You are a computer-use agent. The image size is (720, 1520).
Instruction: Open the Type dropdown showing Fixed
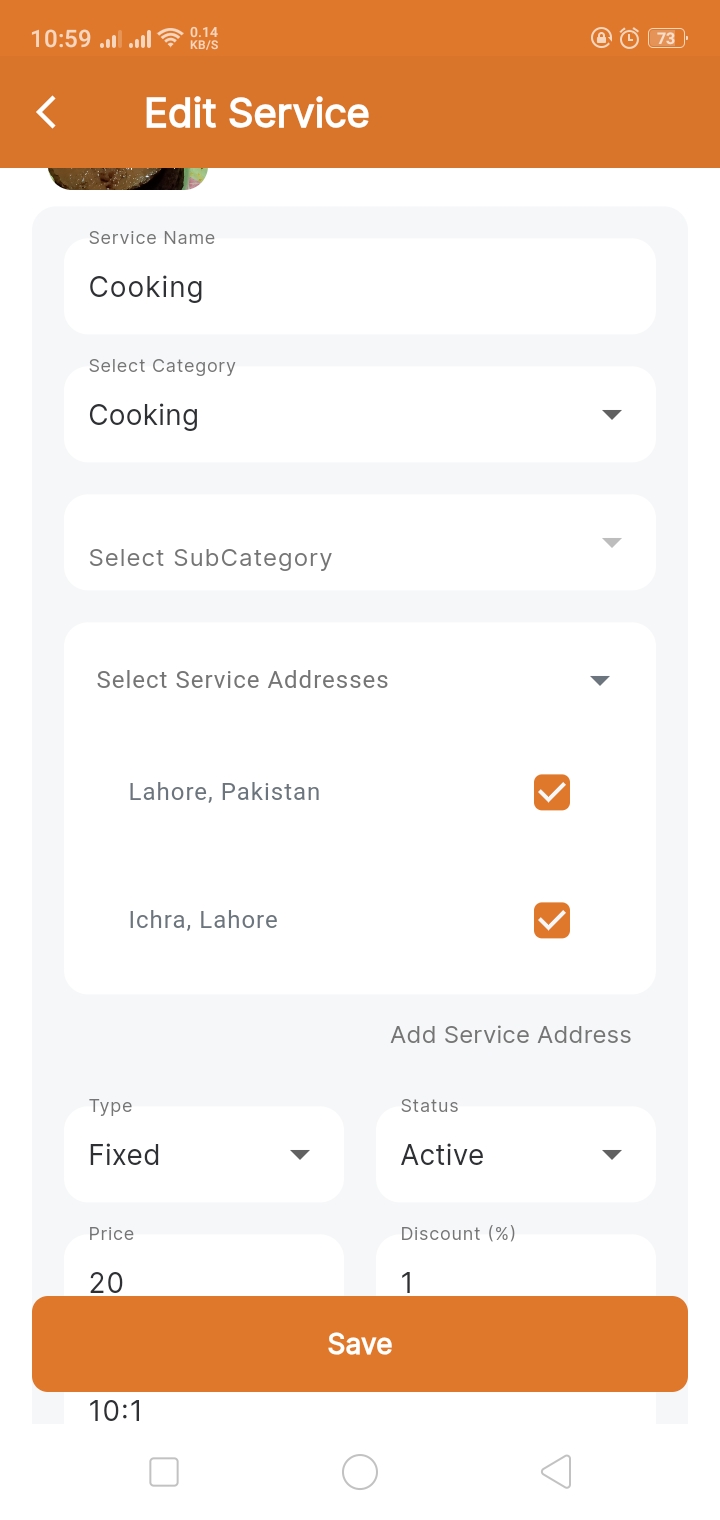click(x=204, y=1154)
